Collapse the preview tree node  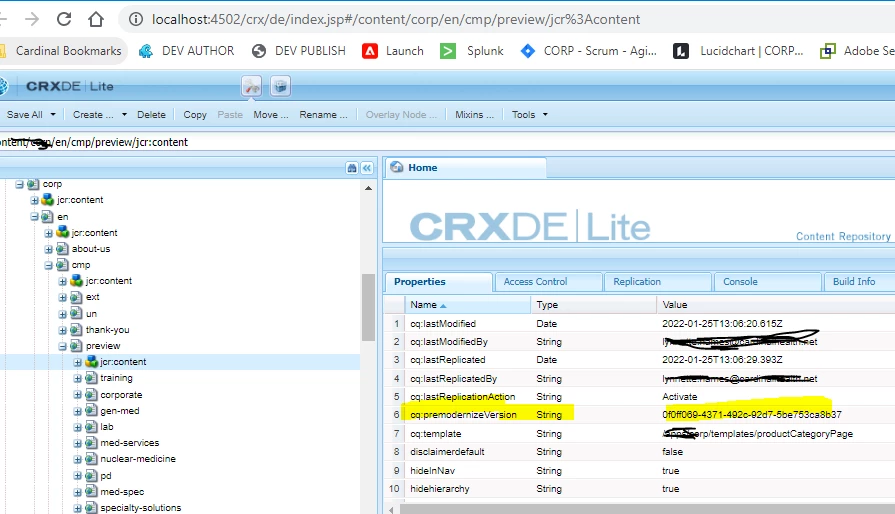(63, 346)
